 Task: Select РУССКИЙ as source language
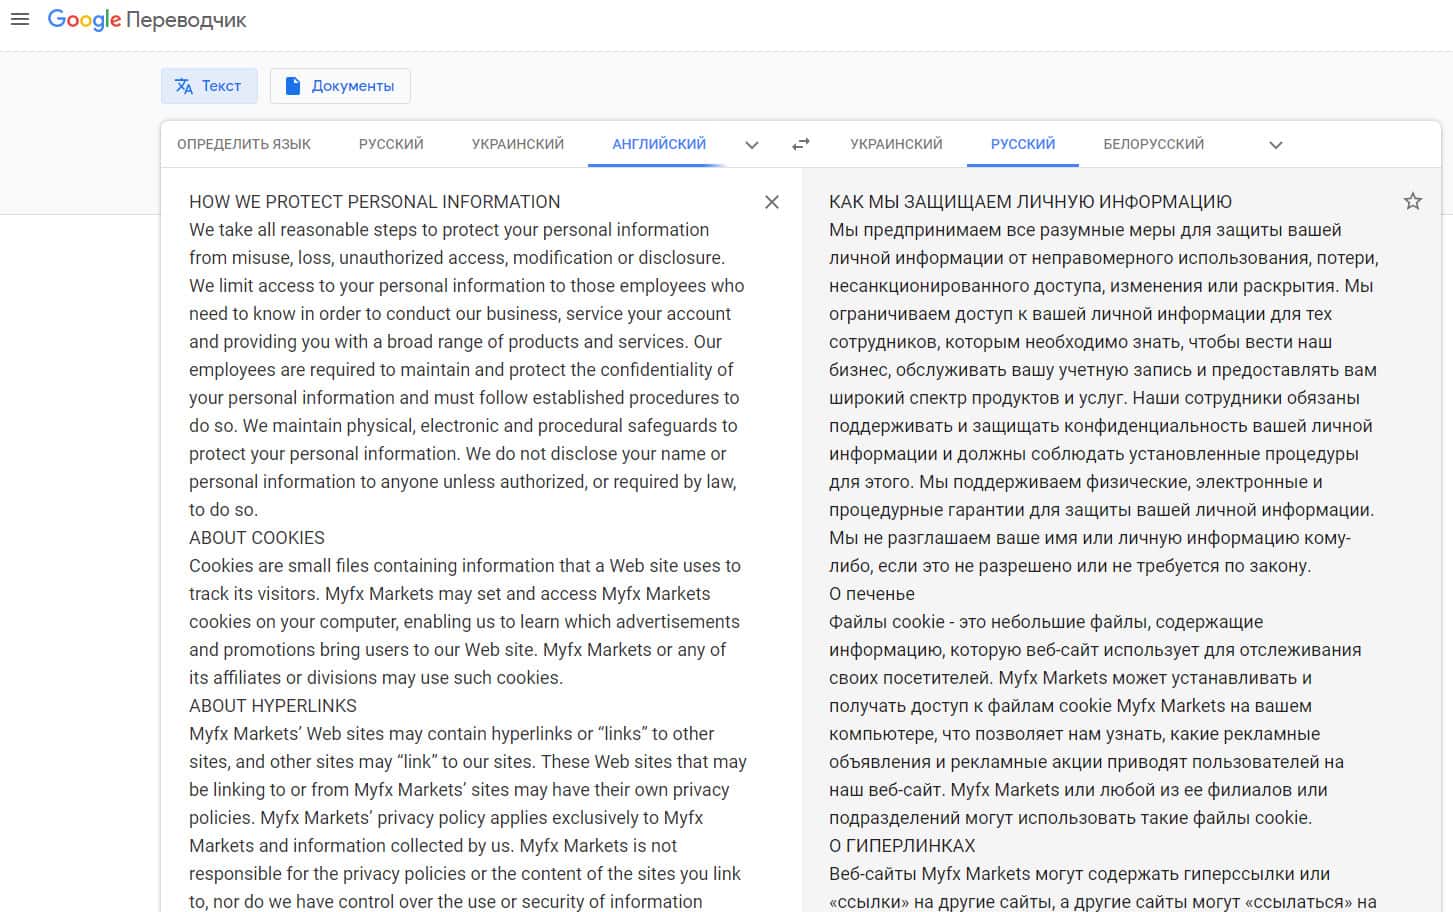pos(391,144)
